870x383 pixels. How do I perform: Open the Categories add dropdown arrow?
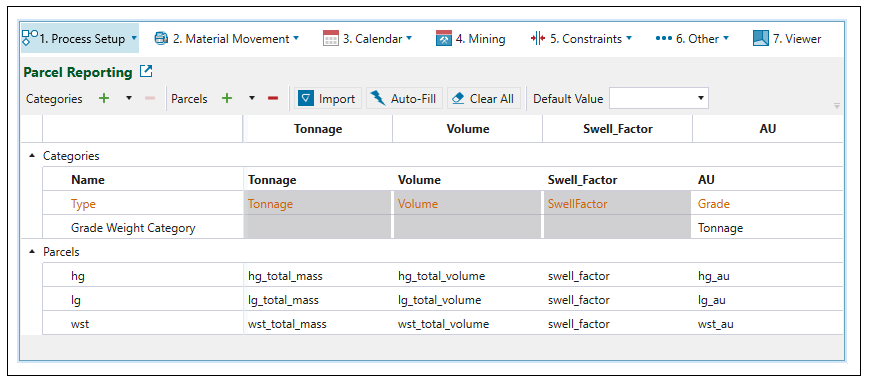coord(129,98)
